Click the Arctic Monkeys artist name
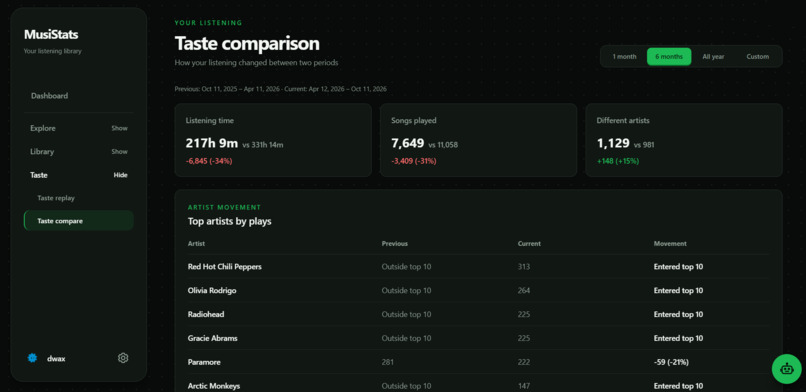806x392 pixels. 214,386
